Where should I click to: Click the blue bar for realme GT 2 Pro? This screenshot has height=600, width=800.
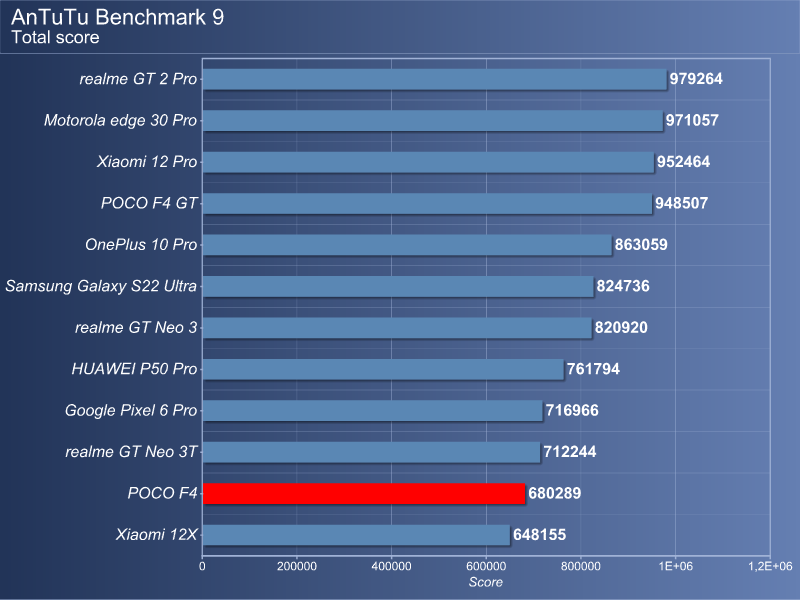point(435,79)
